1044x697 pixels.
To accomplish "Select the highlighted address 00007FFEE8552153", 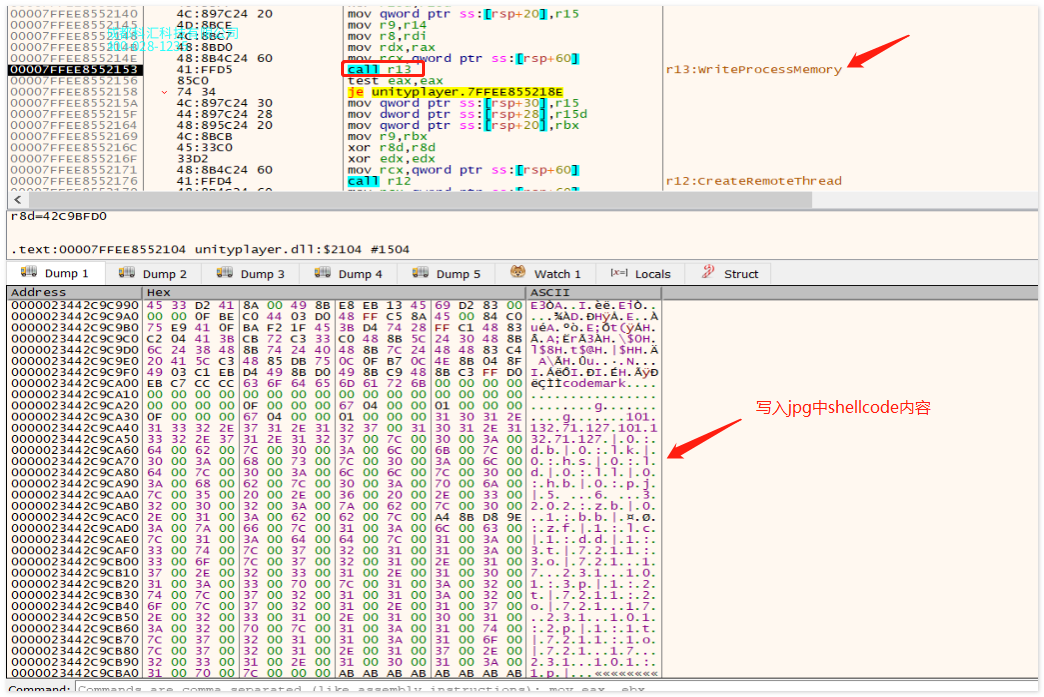I will click(x=74, y=70).
